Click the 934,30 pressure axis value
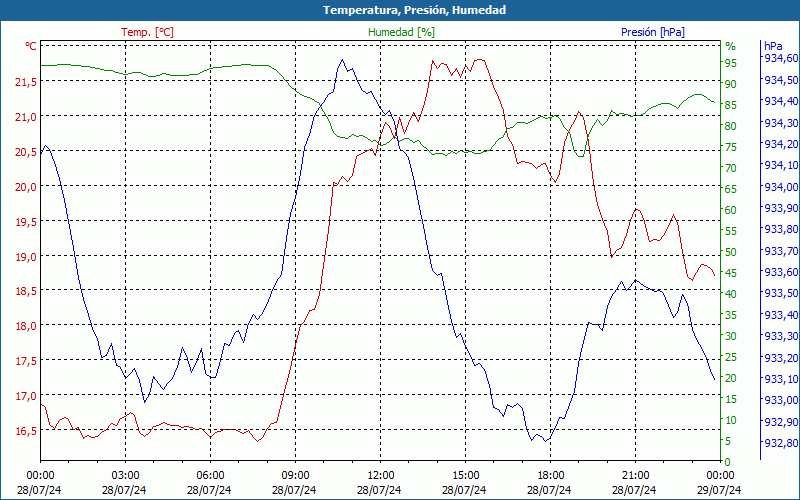This screenshot has height=500, width=800. 781,122
